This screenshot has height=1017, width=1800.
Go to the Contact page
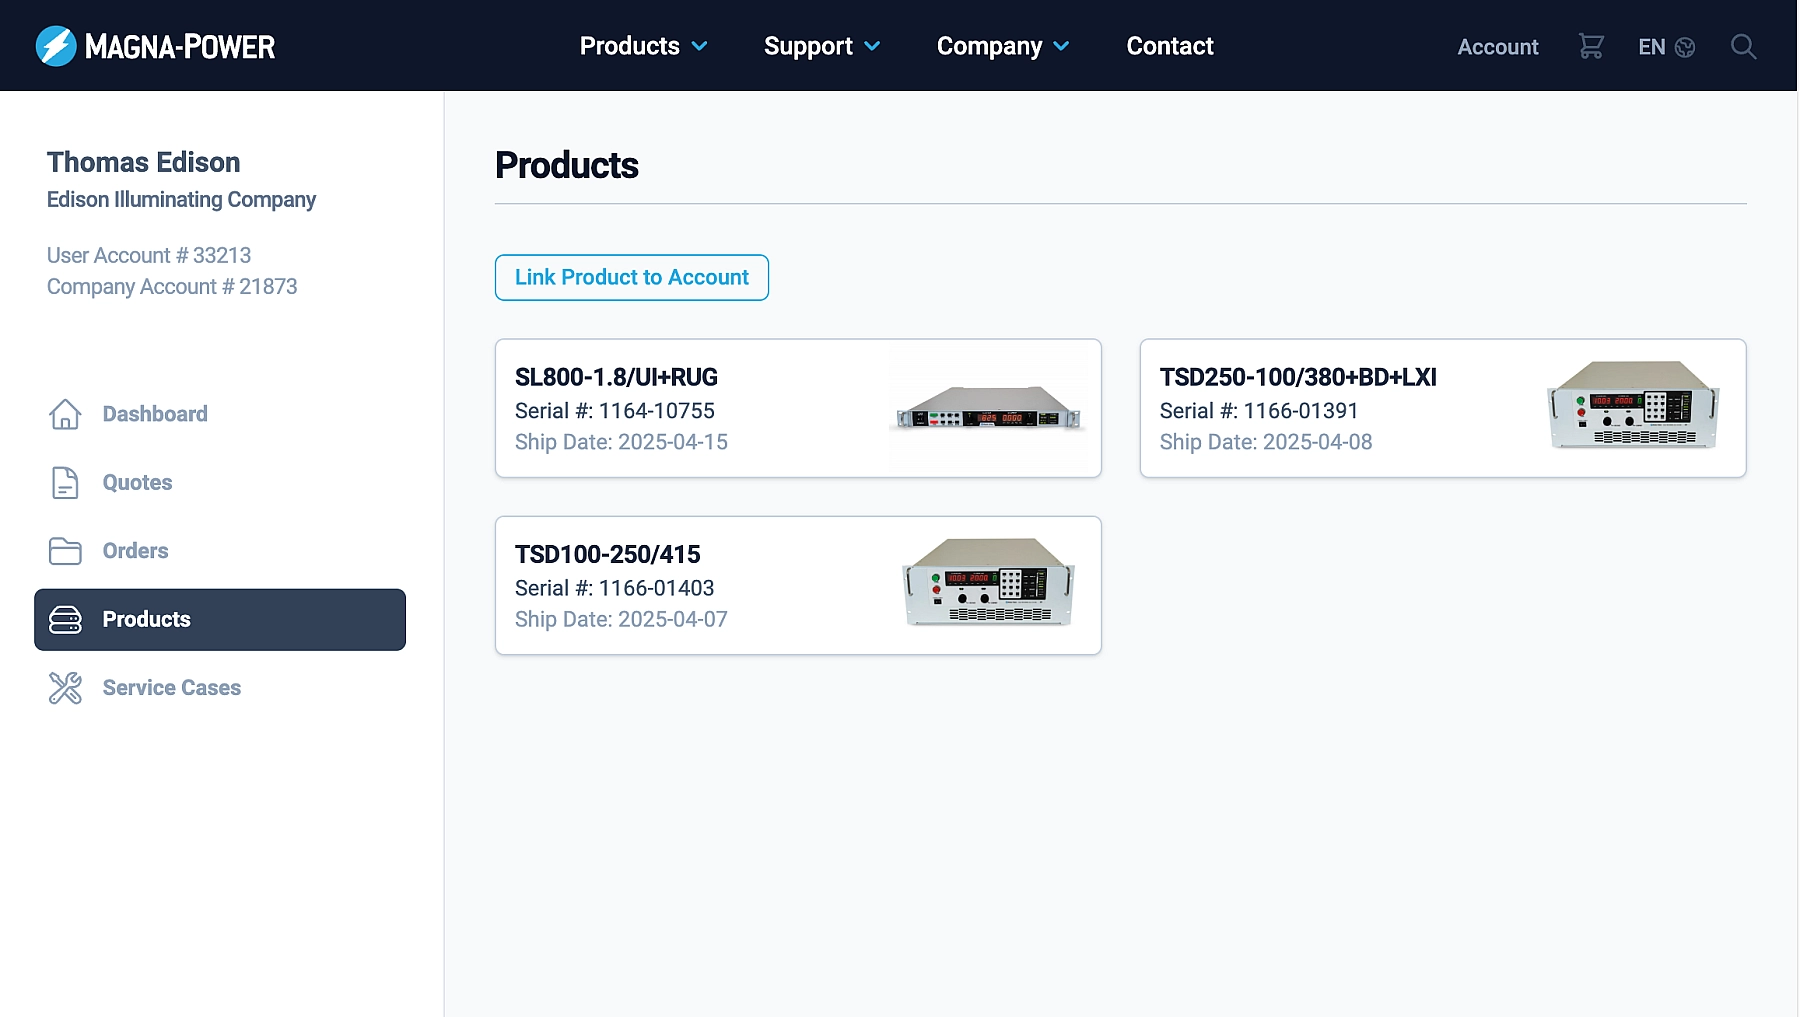1170,46
